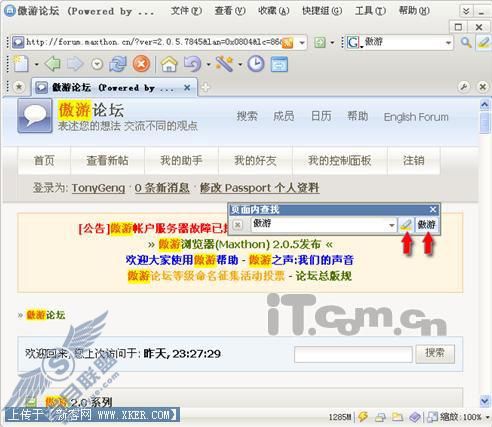Open the navigation history round dropdown
Screen dimensions: 492x427
pyautogui.click(x=97, y=64)
